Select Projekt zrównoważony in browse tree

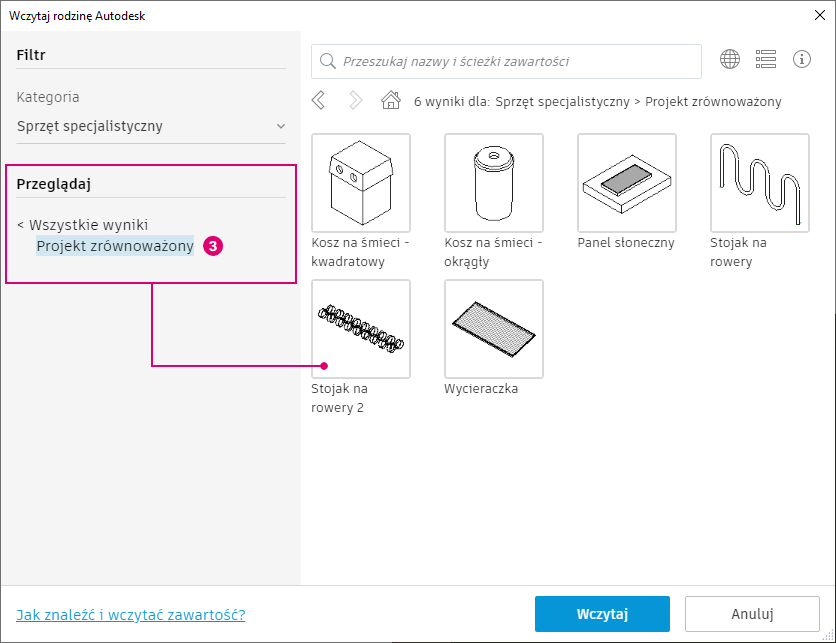click(x=115, y=246)
